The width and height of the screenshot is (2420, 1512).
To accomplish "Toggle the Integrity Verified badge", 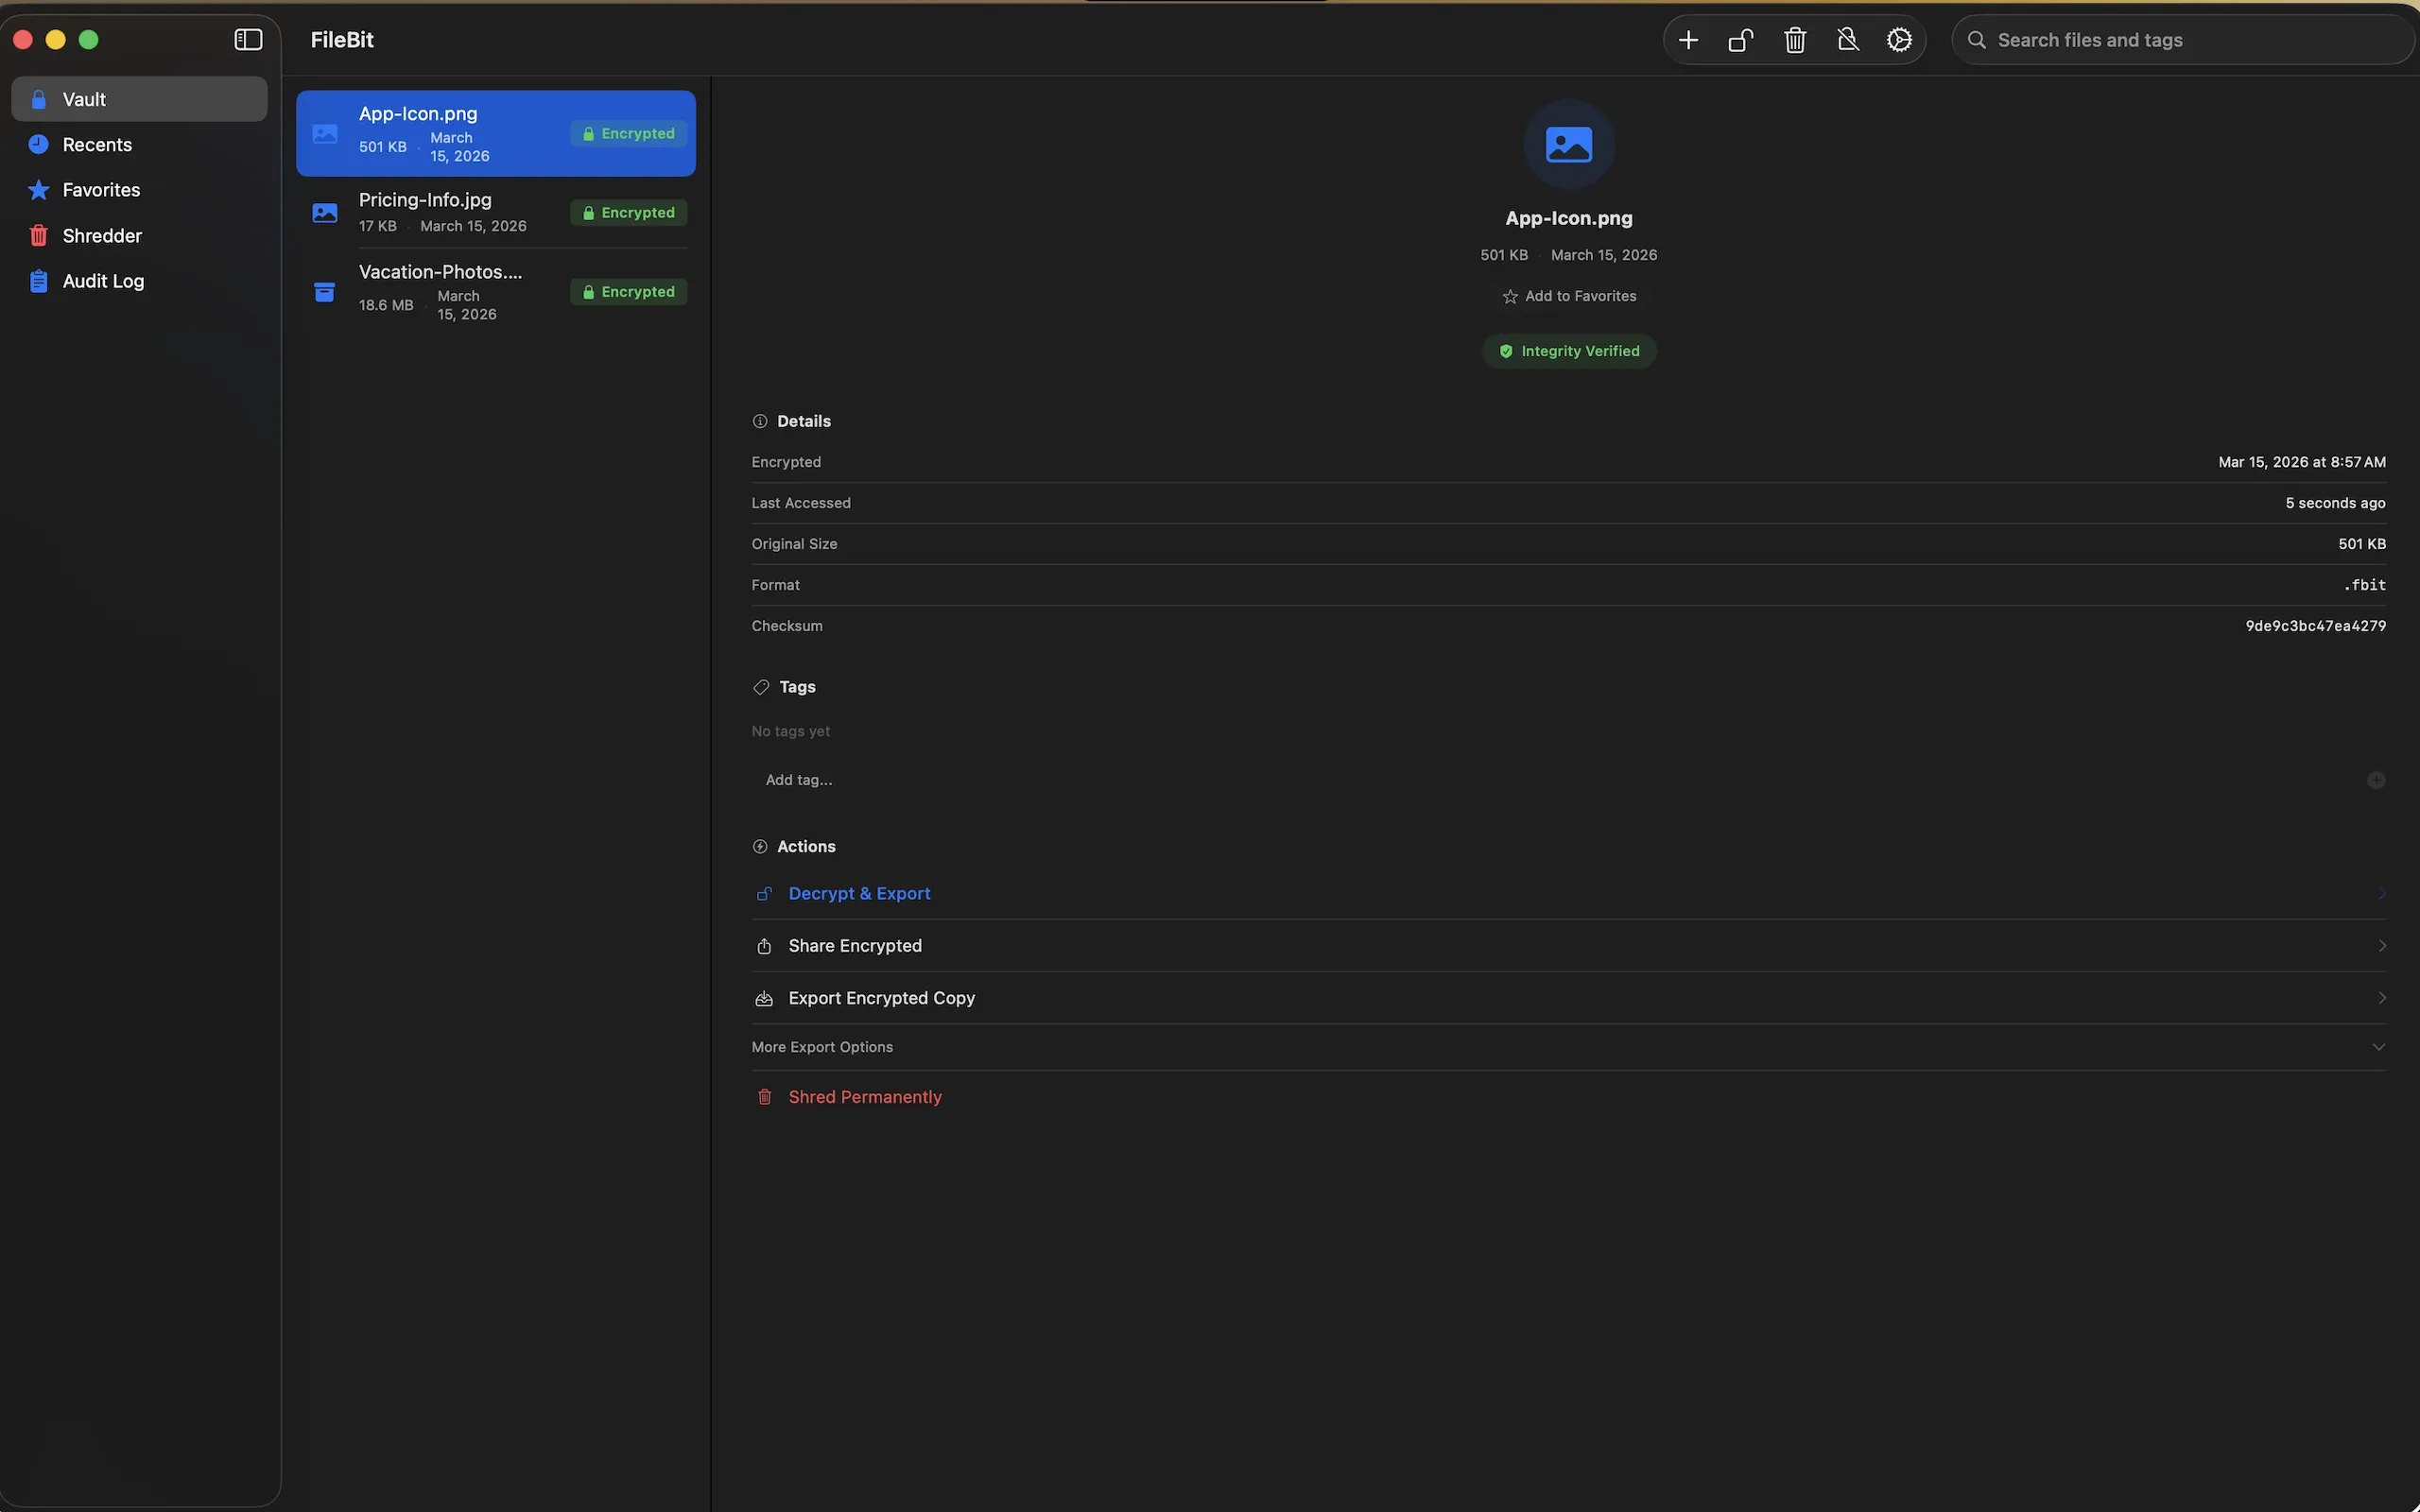I will (x=1568, y=350).
